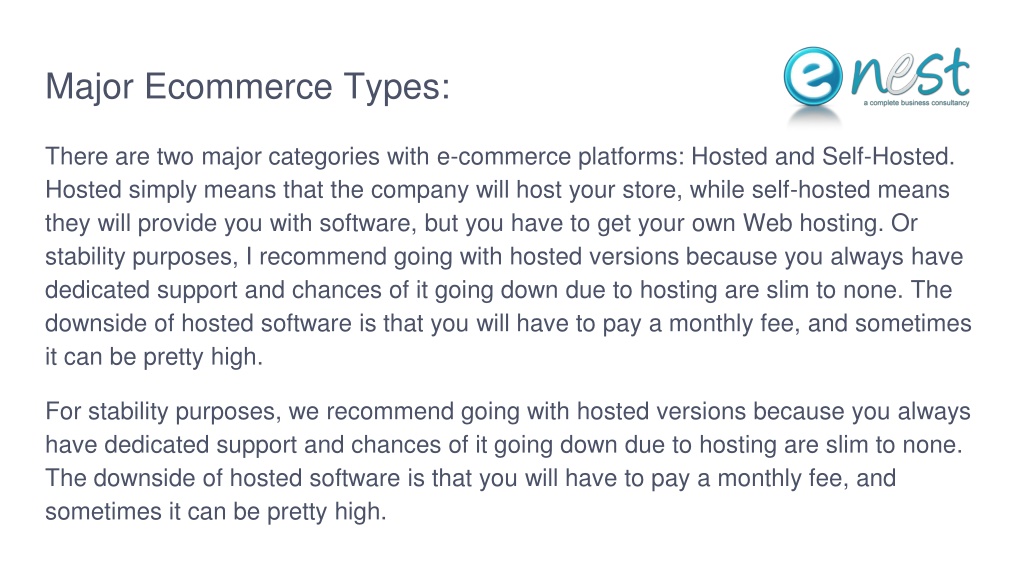Click the phrase 'e-commerce platforms:'

[560, 157]
